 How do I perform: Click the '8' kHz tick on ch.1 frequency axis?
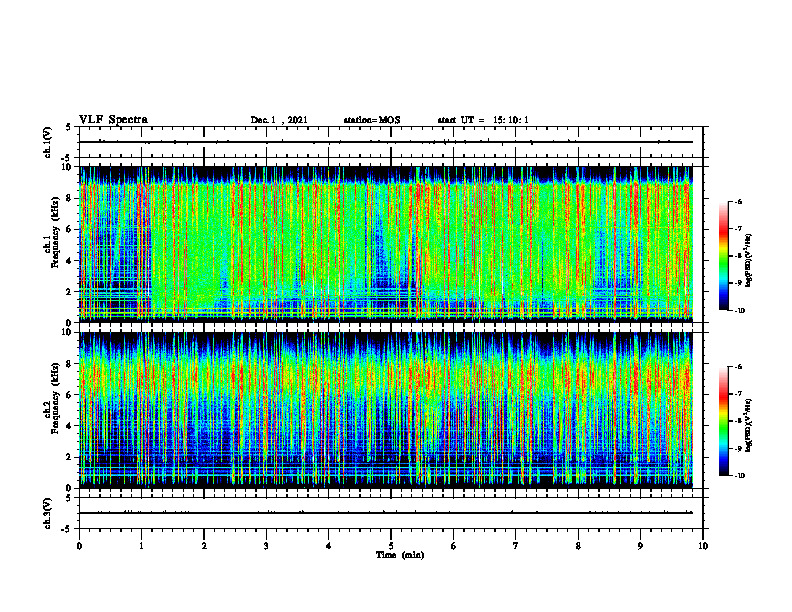69,198
